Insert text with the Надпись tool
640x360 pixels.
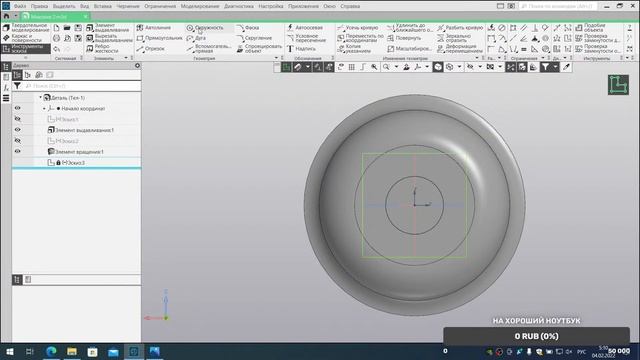(301, 49)
